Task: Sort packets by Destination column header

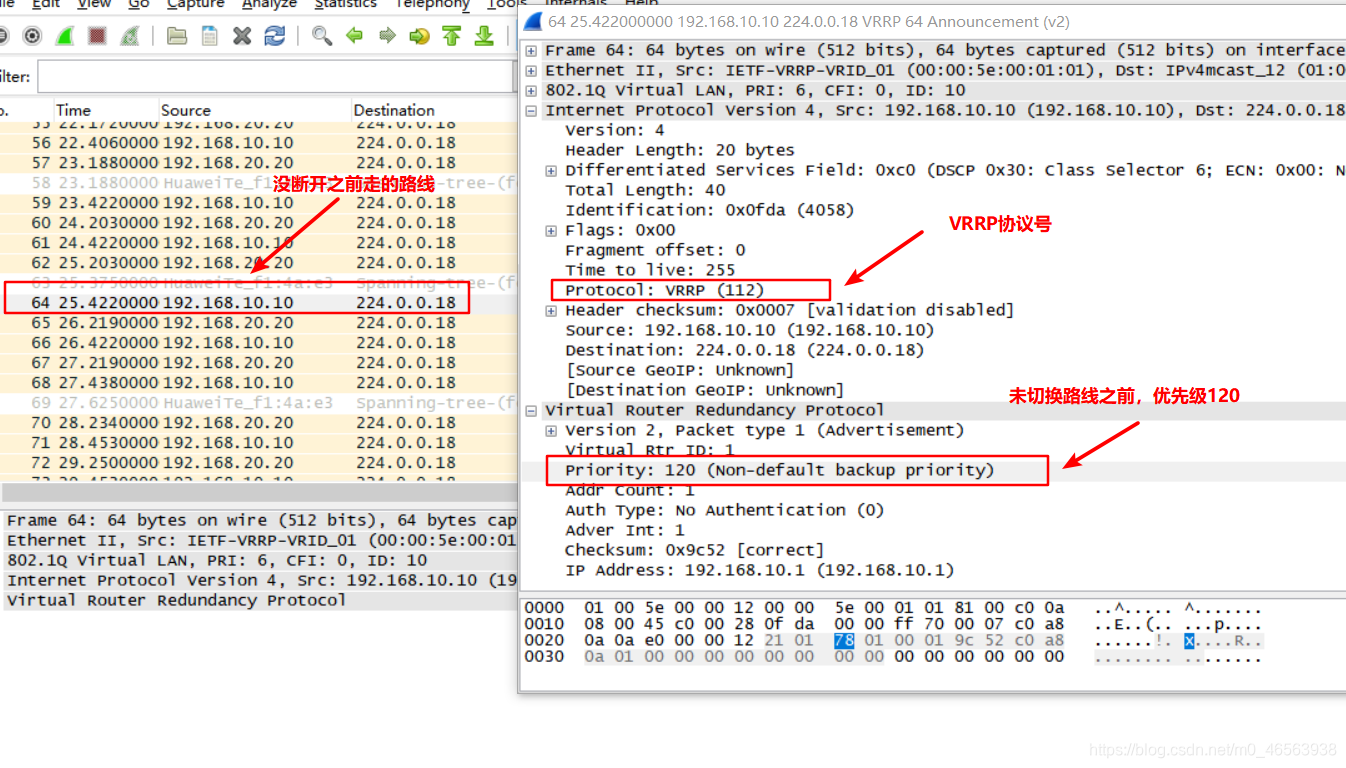Action: (x=394, y=110)
